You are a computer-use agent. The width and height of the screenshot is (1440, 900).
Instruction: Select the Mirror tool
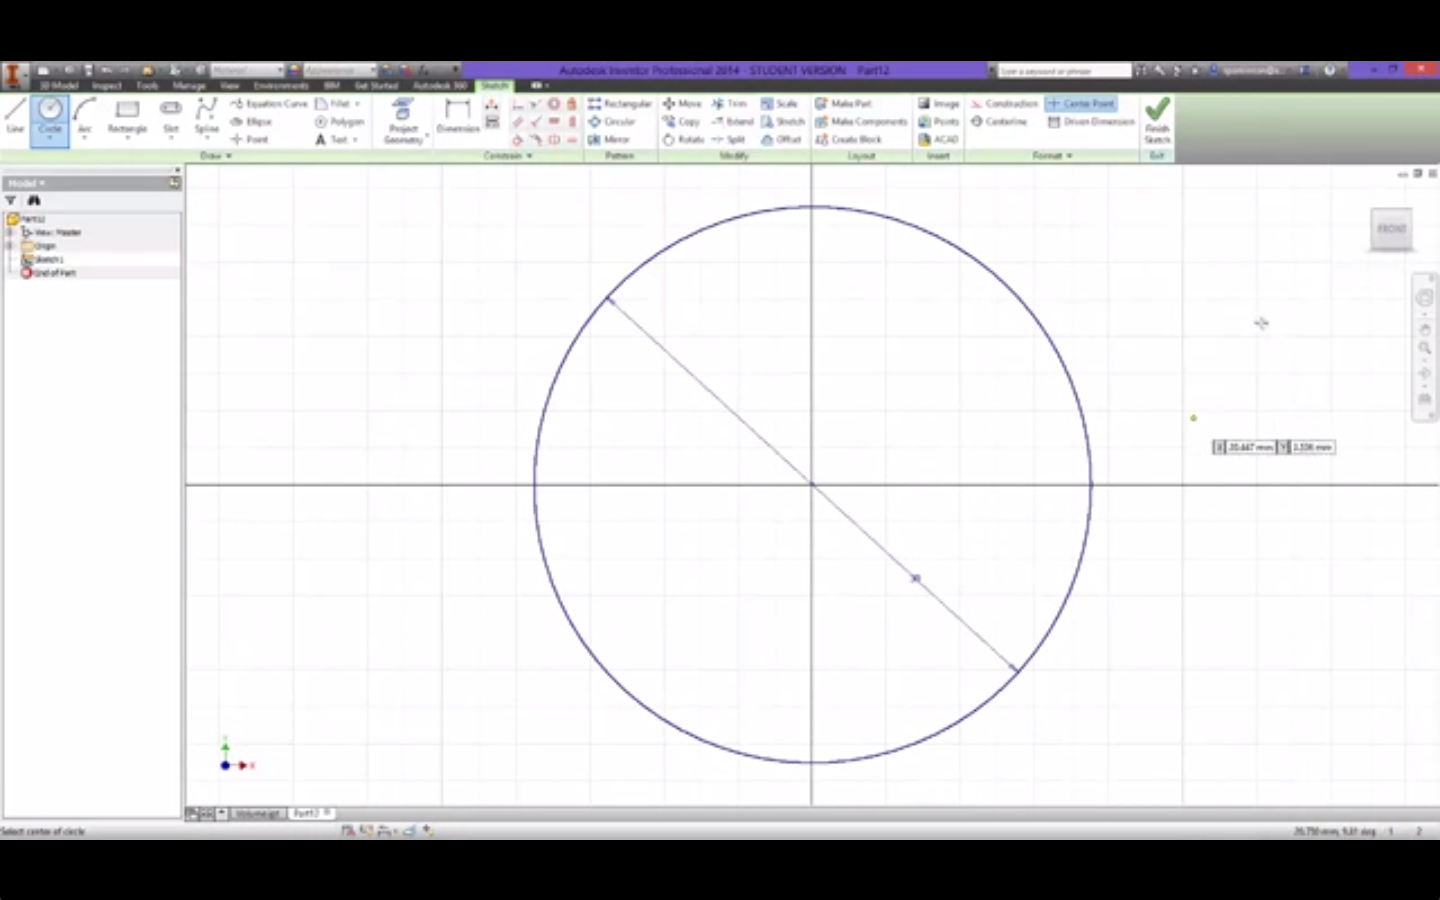(609, 140)
